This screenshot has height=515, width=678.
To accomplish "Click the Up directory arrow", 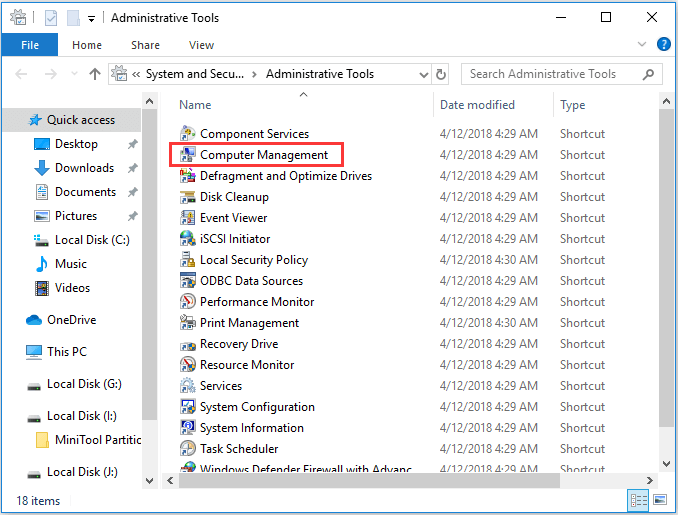I will (x=95, y=74).
